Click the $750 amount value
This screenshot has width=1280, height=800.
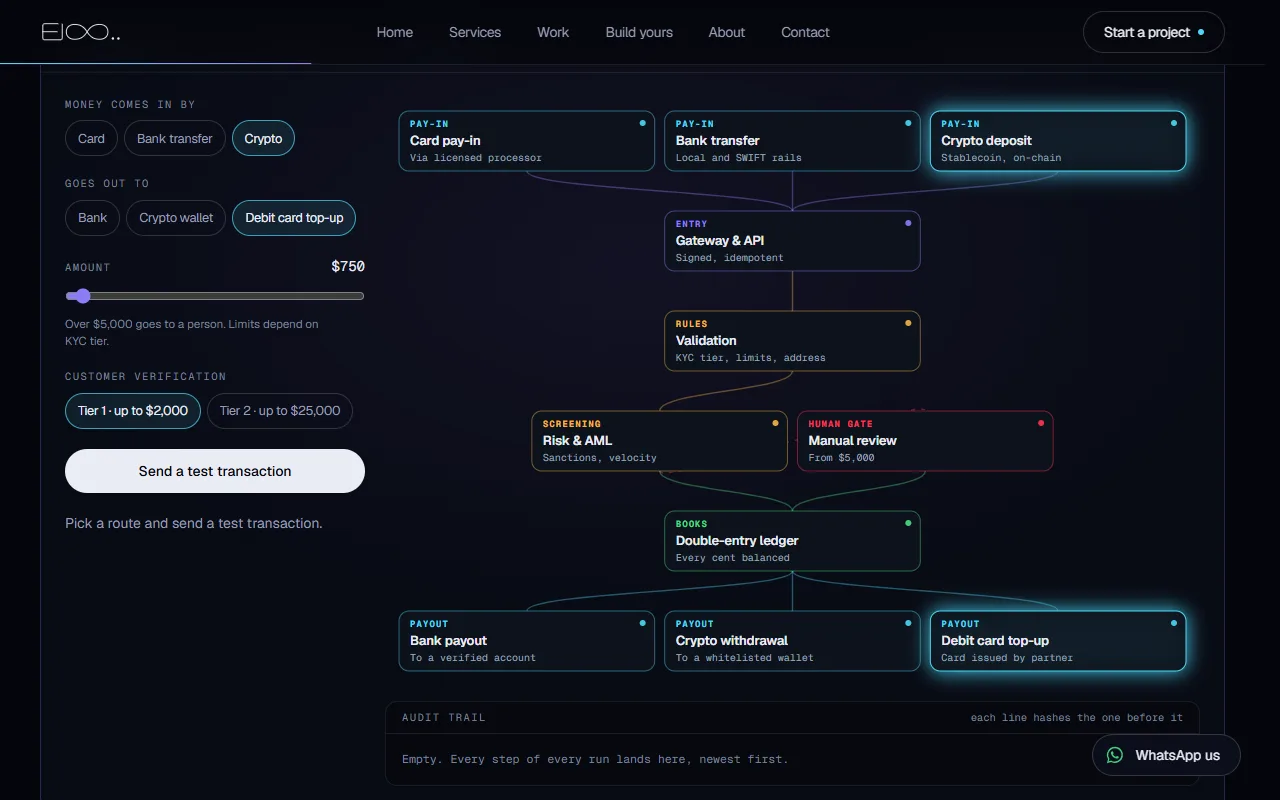pos(348,266)
